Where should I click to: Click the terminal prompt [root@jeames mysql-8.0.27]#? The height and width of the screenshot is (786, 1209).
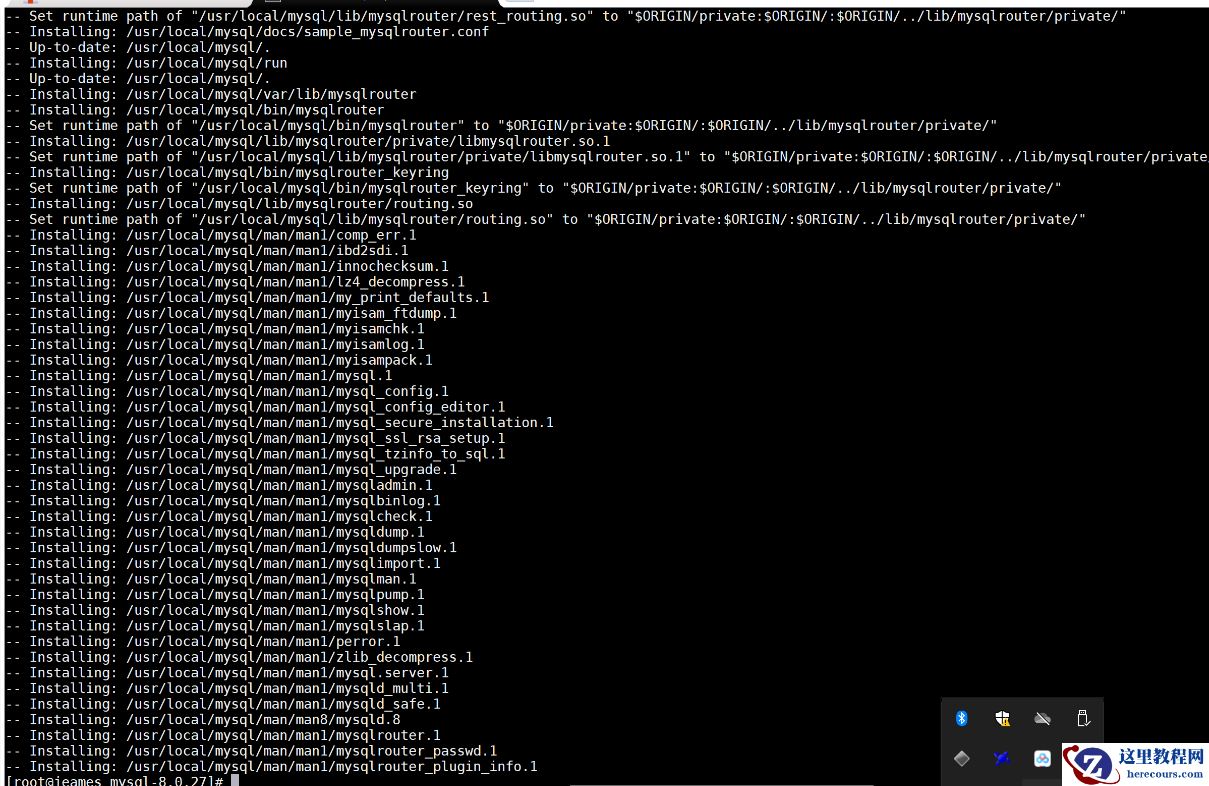[x=114, y=780]
